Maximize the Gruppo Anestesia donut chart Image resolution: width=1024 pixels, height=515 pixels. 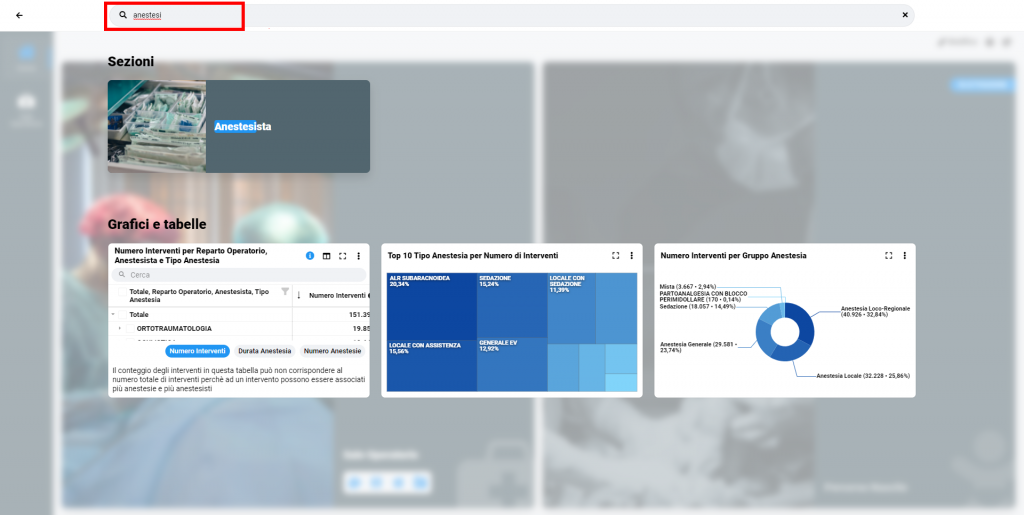pyautogui.click(x=888, y=256)
